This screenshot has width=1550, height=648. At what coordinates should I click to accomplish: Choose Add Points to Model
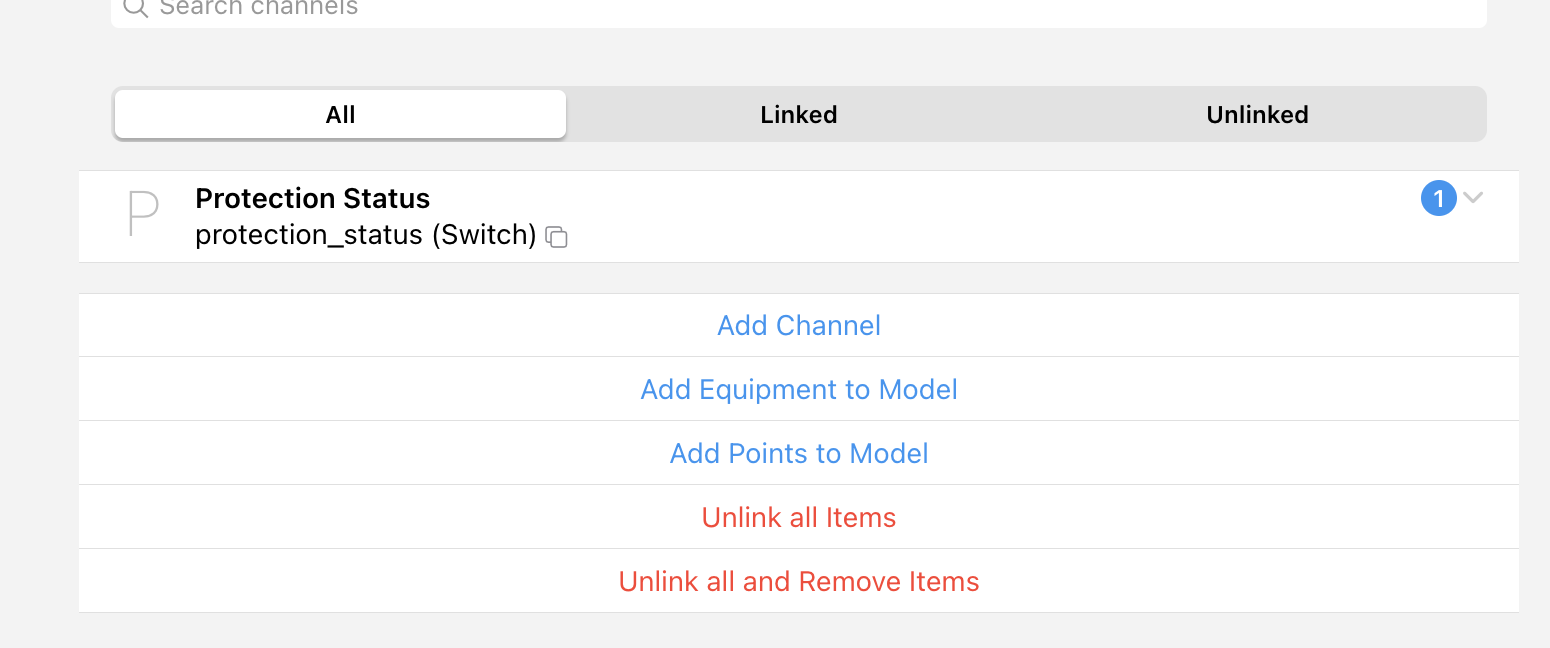799,454
